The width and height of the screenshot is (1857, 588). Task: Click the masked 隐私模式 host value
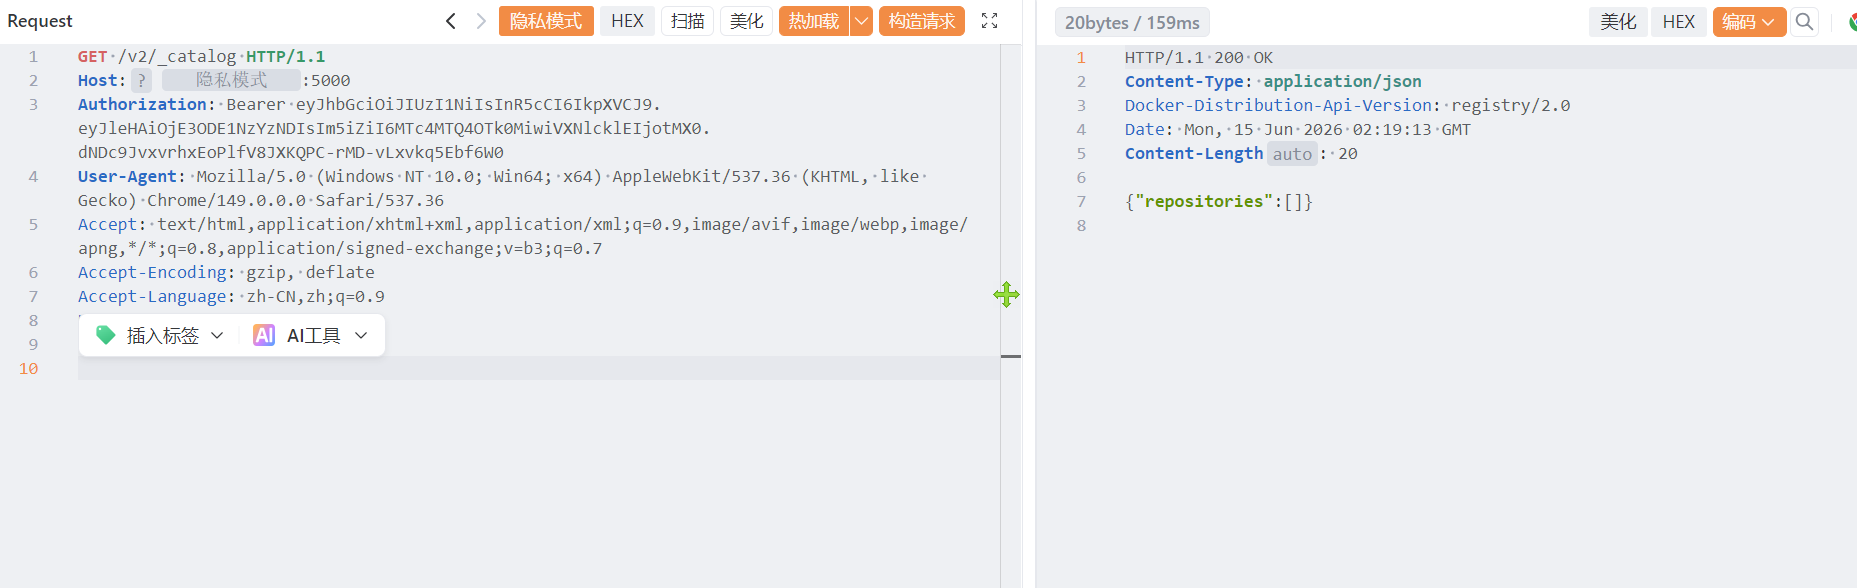[x=231, y=80]
